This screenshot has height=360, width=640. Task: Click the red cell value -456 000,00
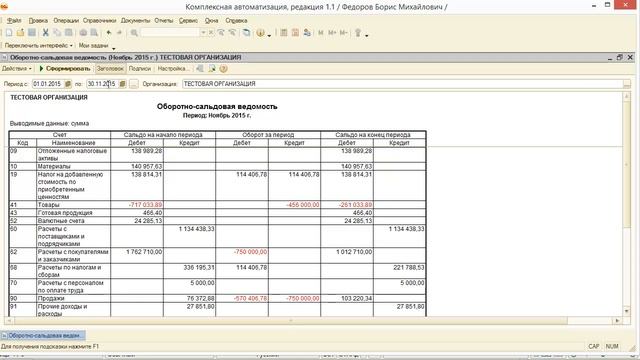302,204
